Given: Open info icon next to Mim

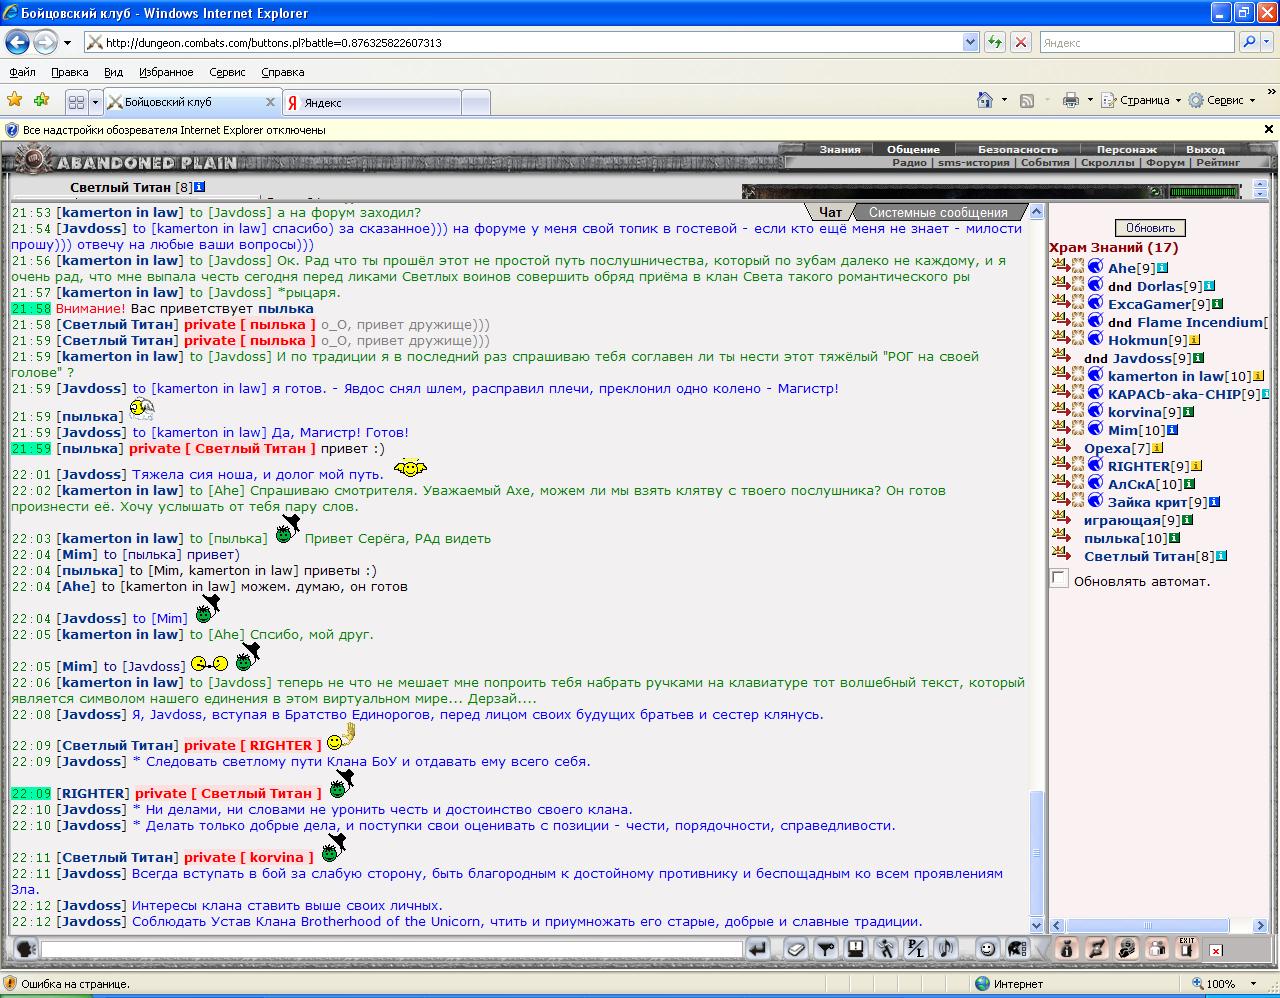Looking at the screenshot, I should coord(1172,430).
